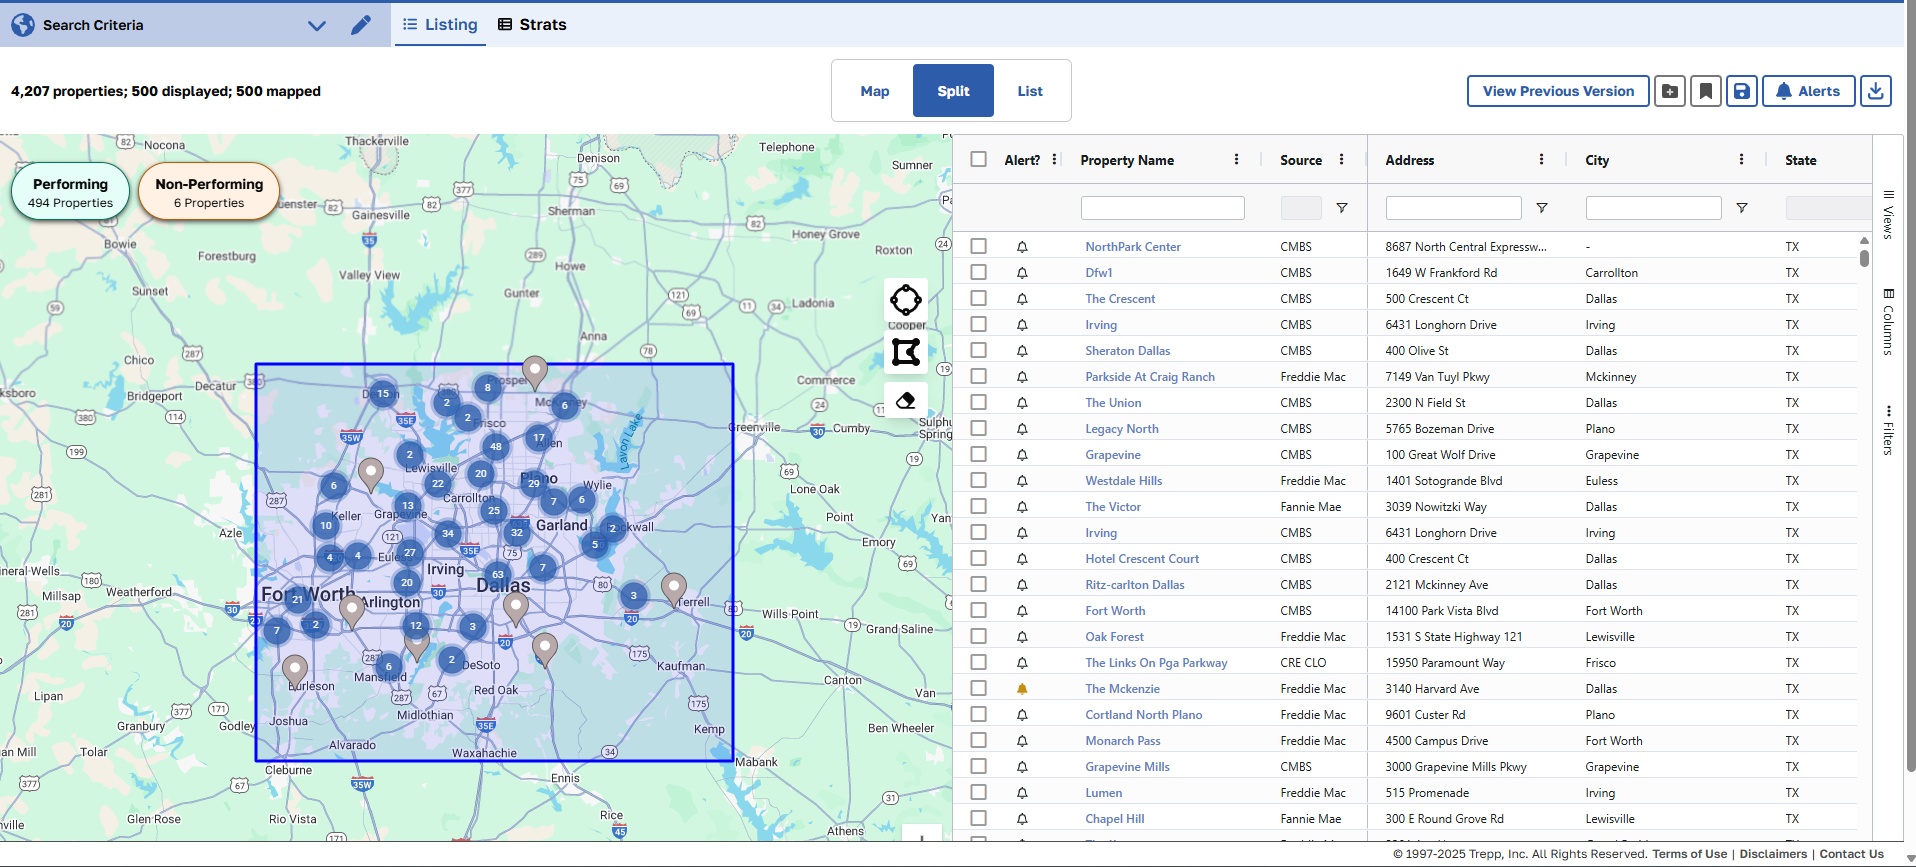Viewport: 1916px width, 867px height.
Task: Click View Previous Version button
Action: coord(1558,91)
